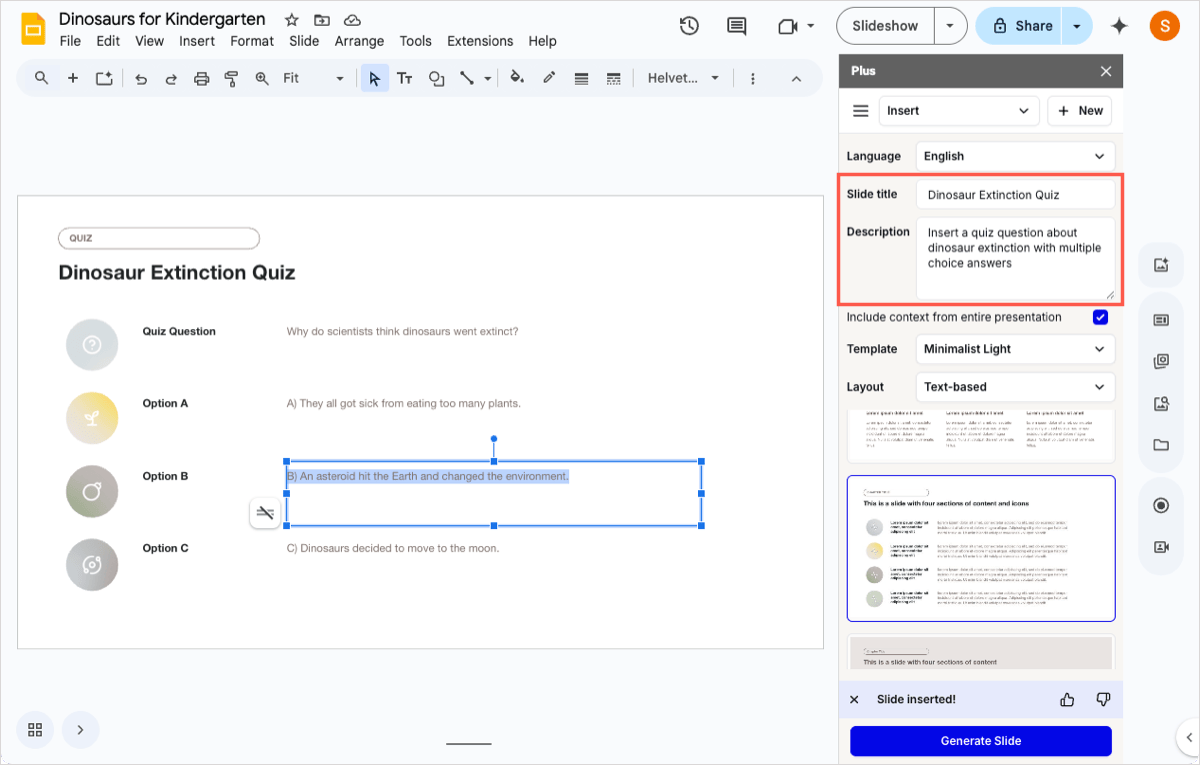Choose the Select cursor tool

coord(374,78)
